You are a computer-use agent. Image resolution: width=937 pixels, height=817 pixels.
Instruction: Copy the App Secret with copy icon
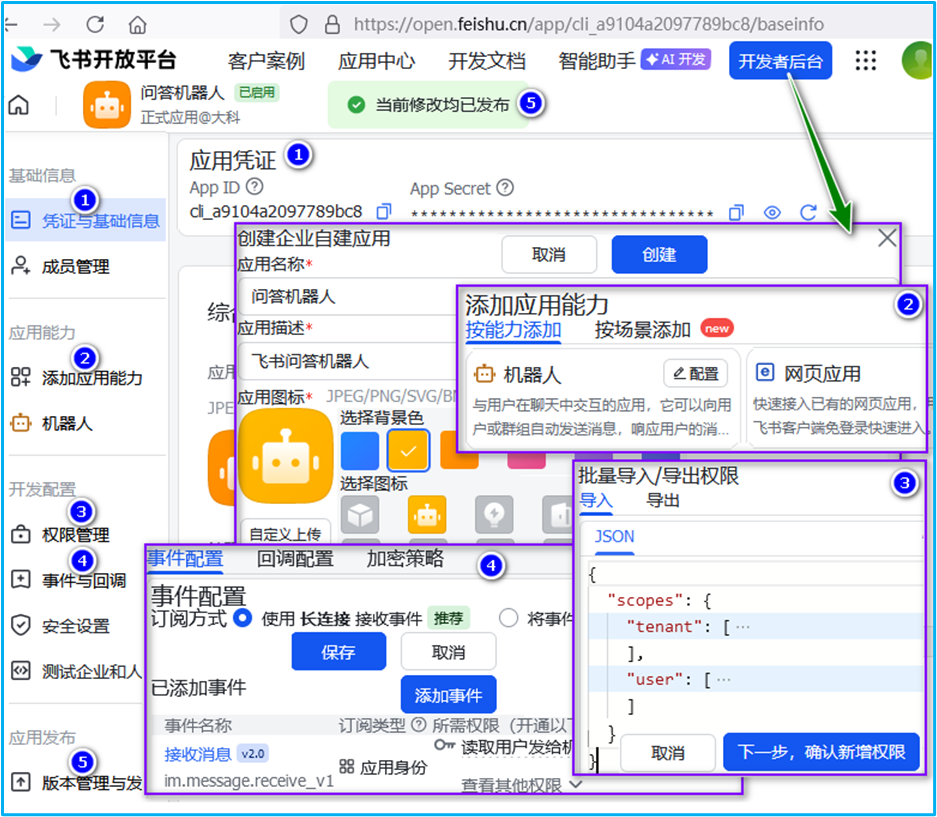click(x=736, y=212)
